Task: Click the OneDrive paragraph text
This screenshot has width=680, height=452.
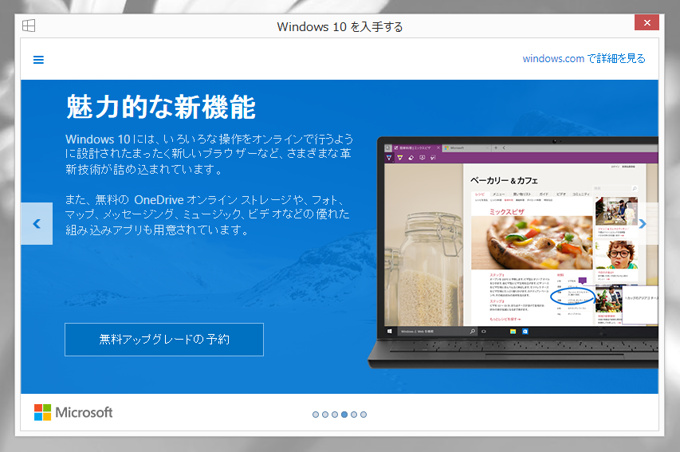Action: [207, 214]
